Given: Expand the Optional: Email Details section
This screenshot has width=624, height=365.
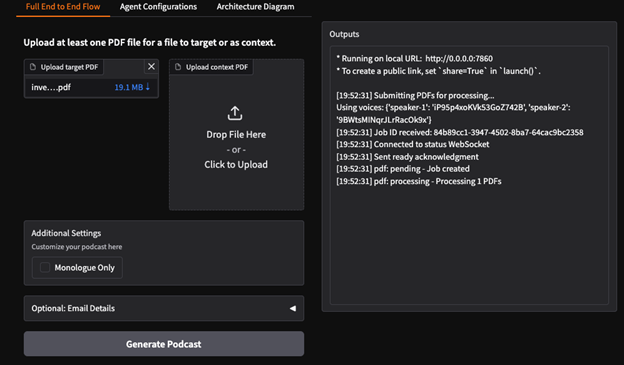Looking at the screenshot, I should click(x=164, y=308).
